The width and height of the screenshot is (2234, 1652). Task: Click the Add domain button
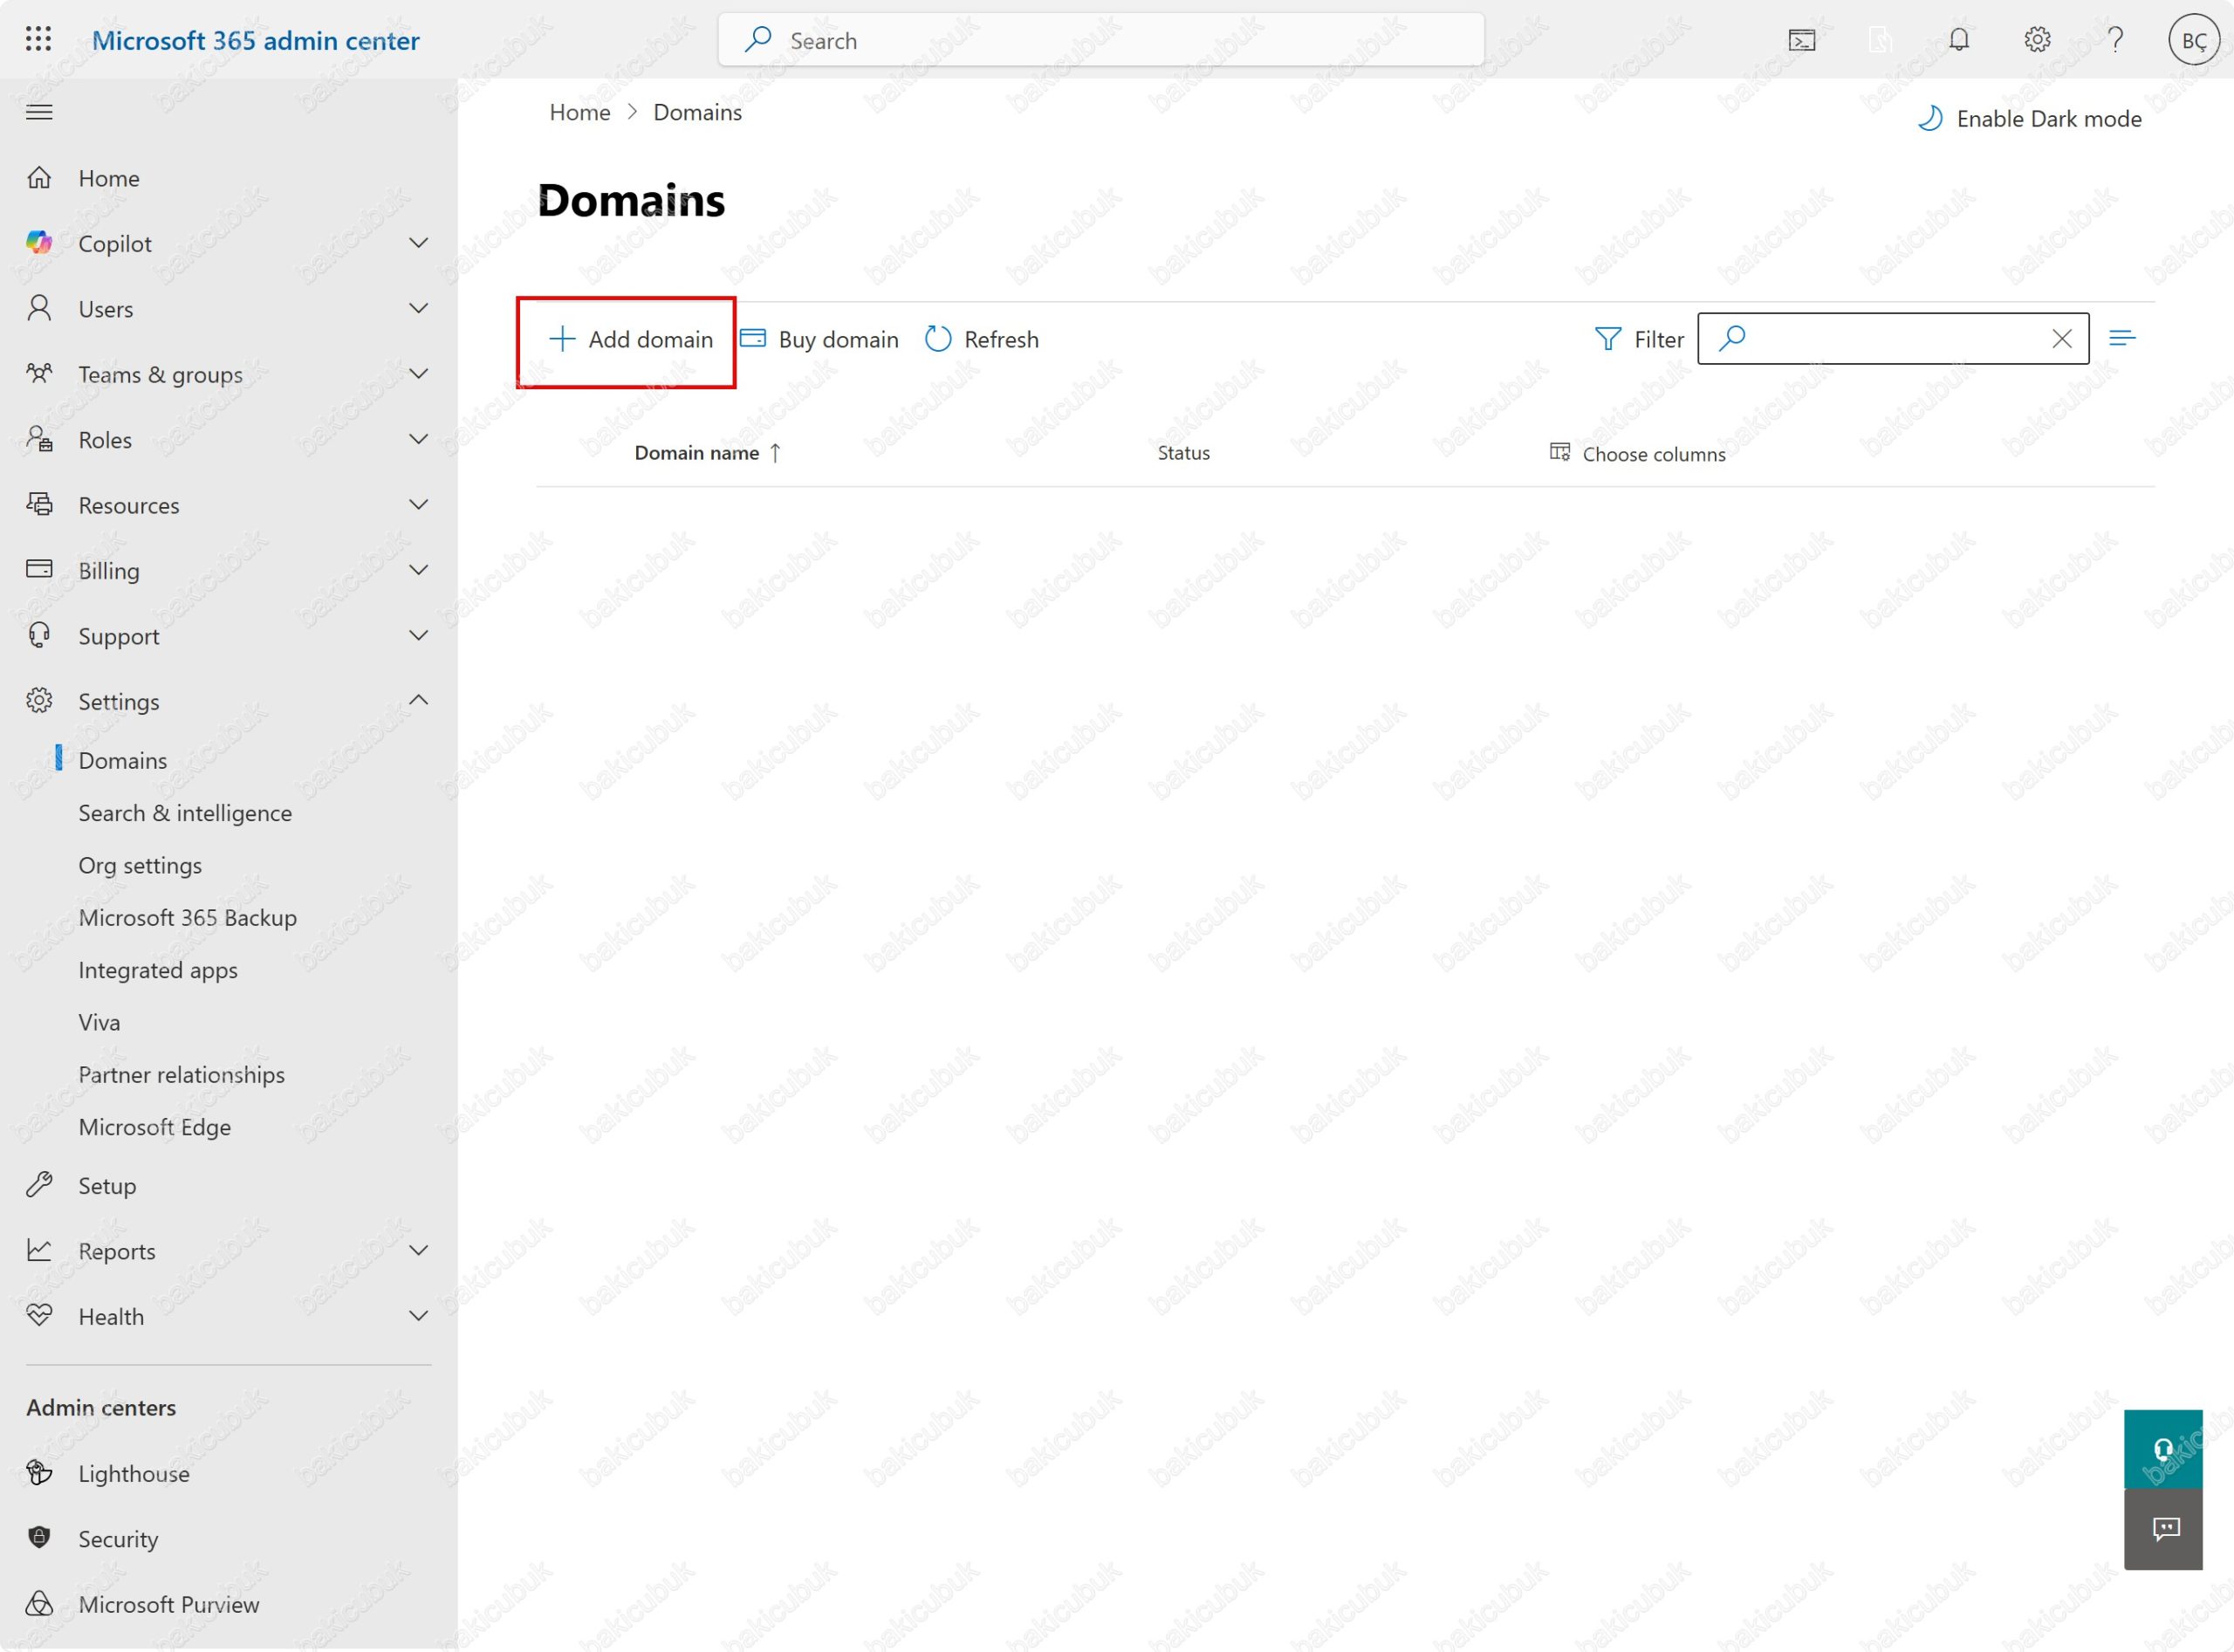[631, 340]
